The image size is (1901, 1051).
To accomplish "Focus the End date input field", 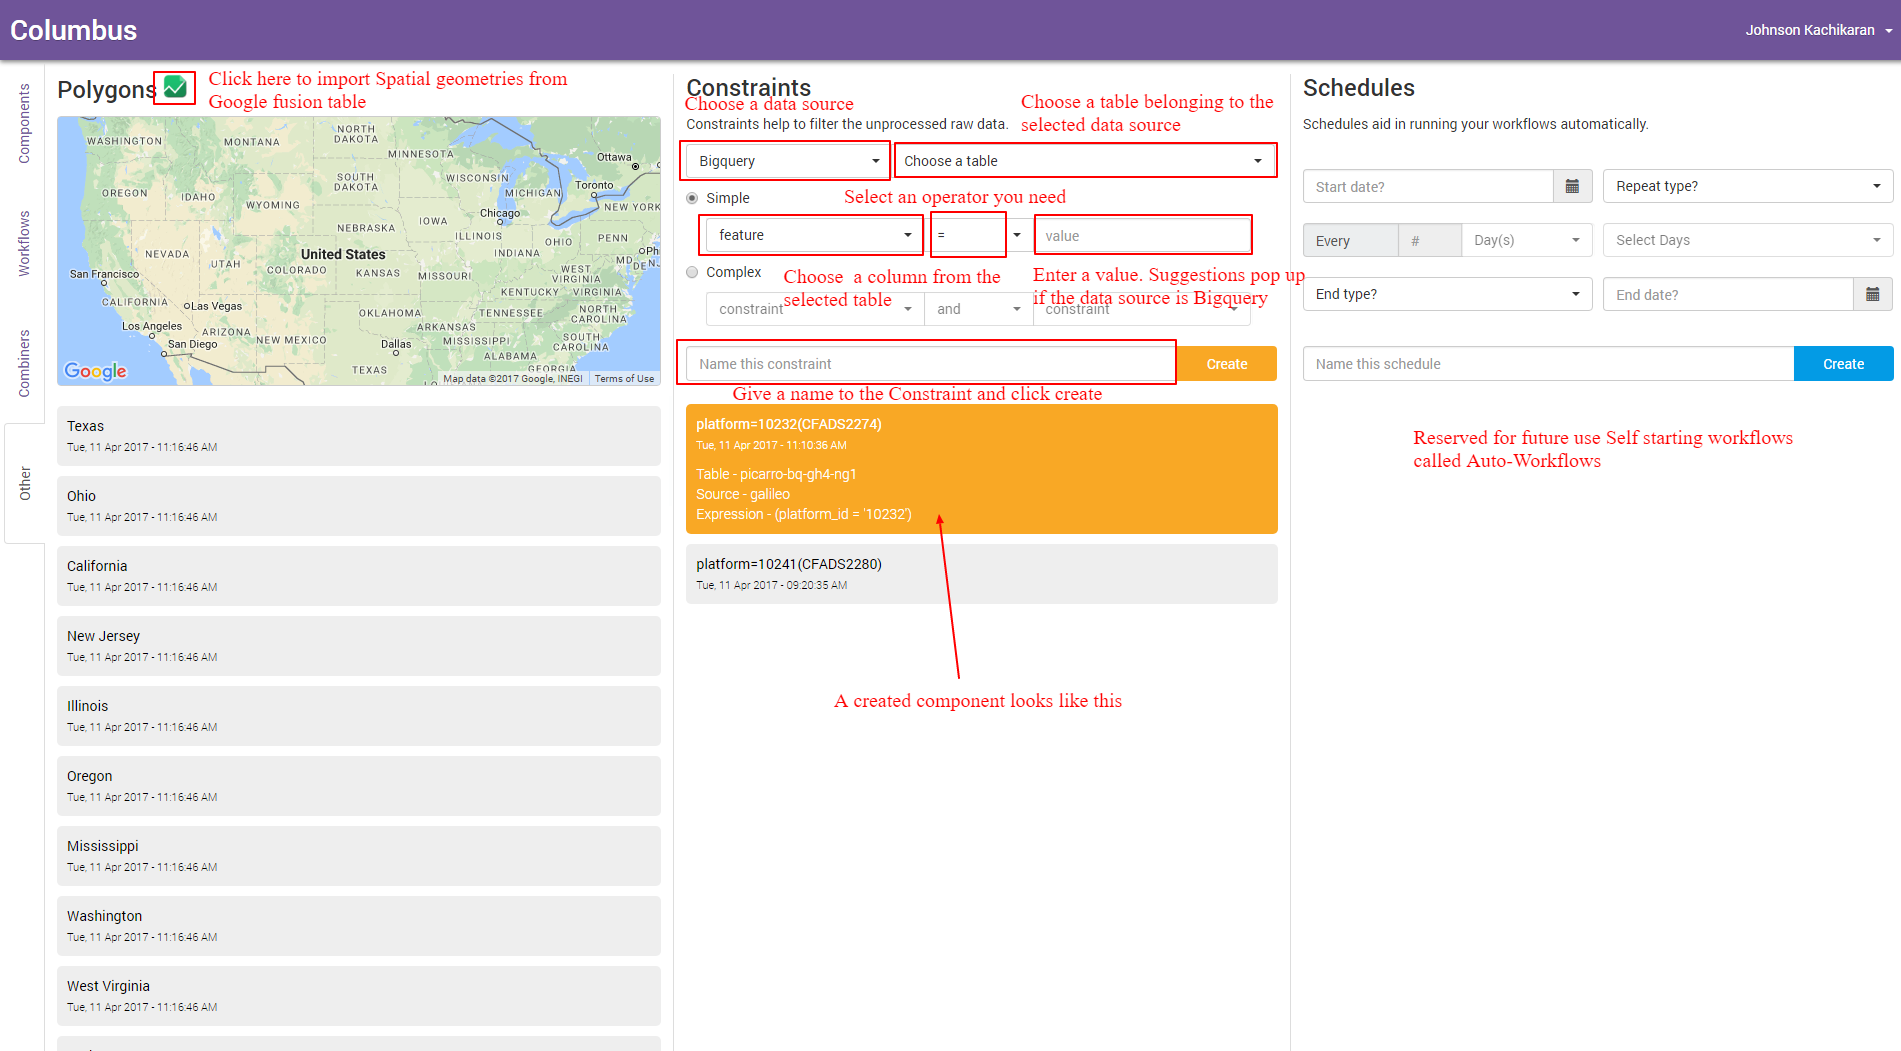I will [1728, 294].
